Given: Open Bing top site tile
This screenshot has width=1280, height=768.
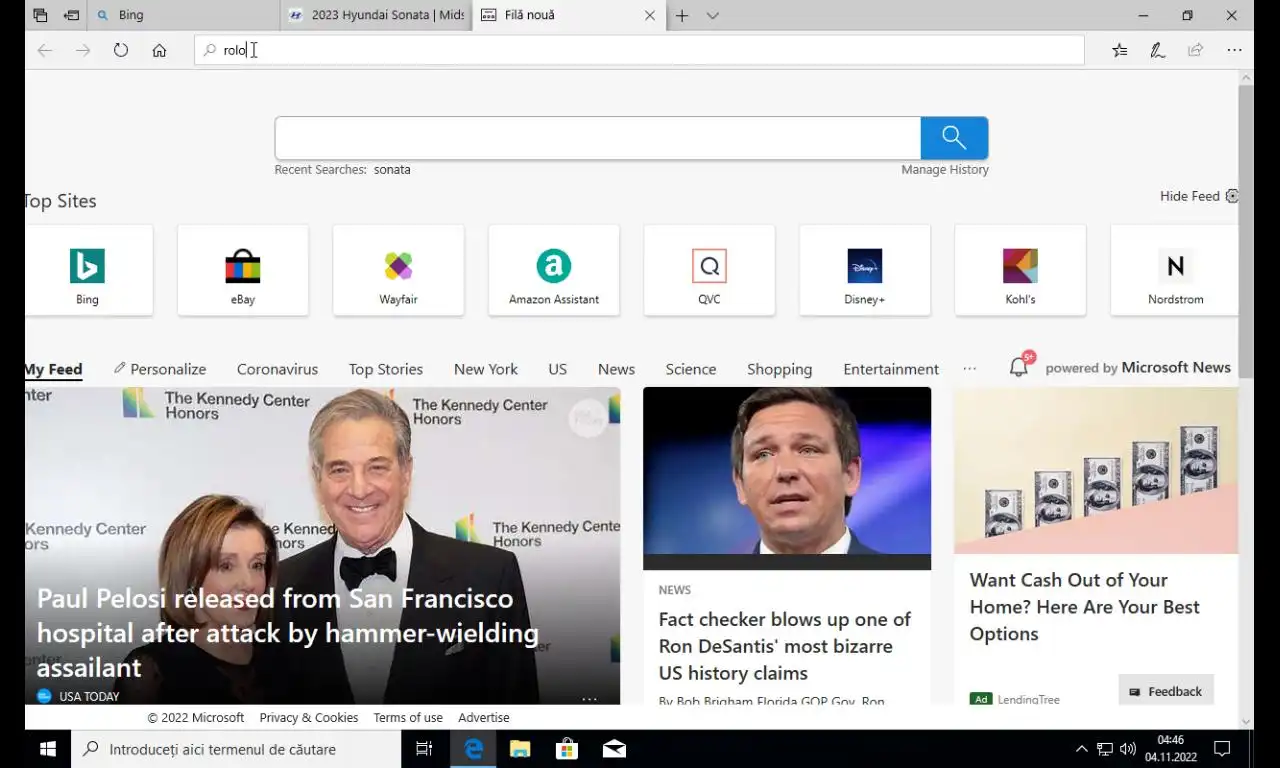Looking at the screenshot, I should [87, 270].
